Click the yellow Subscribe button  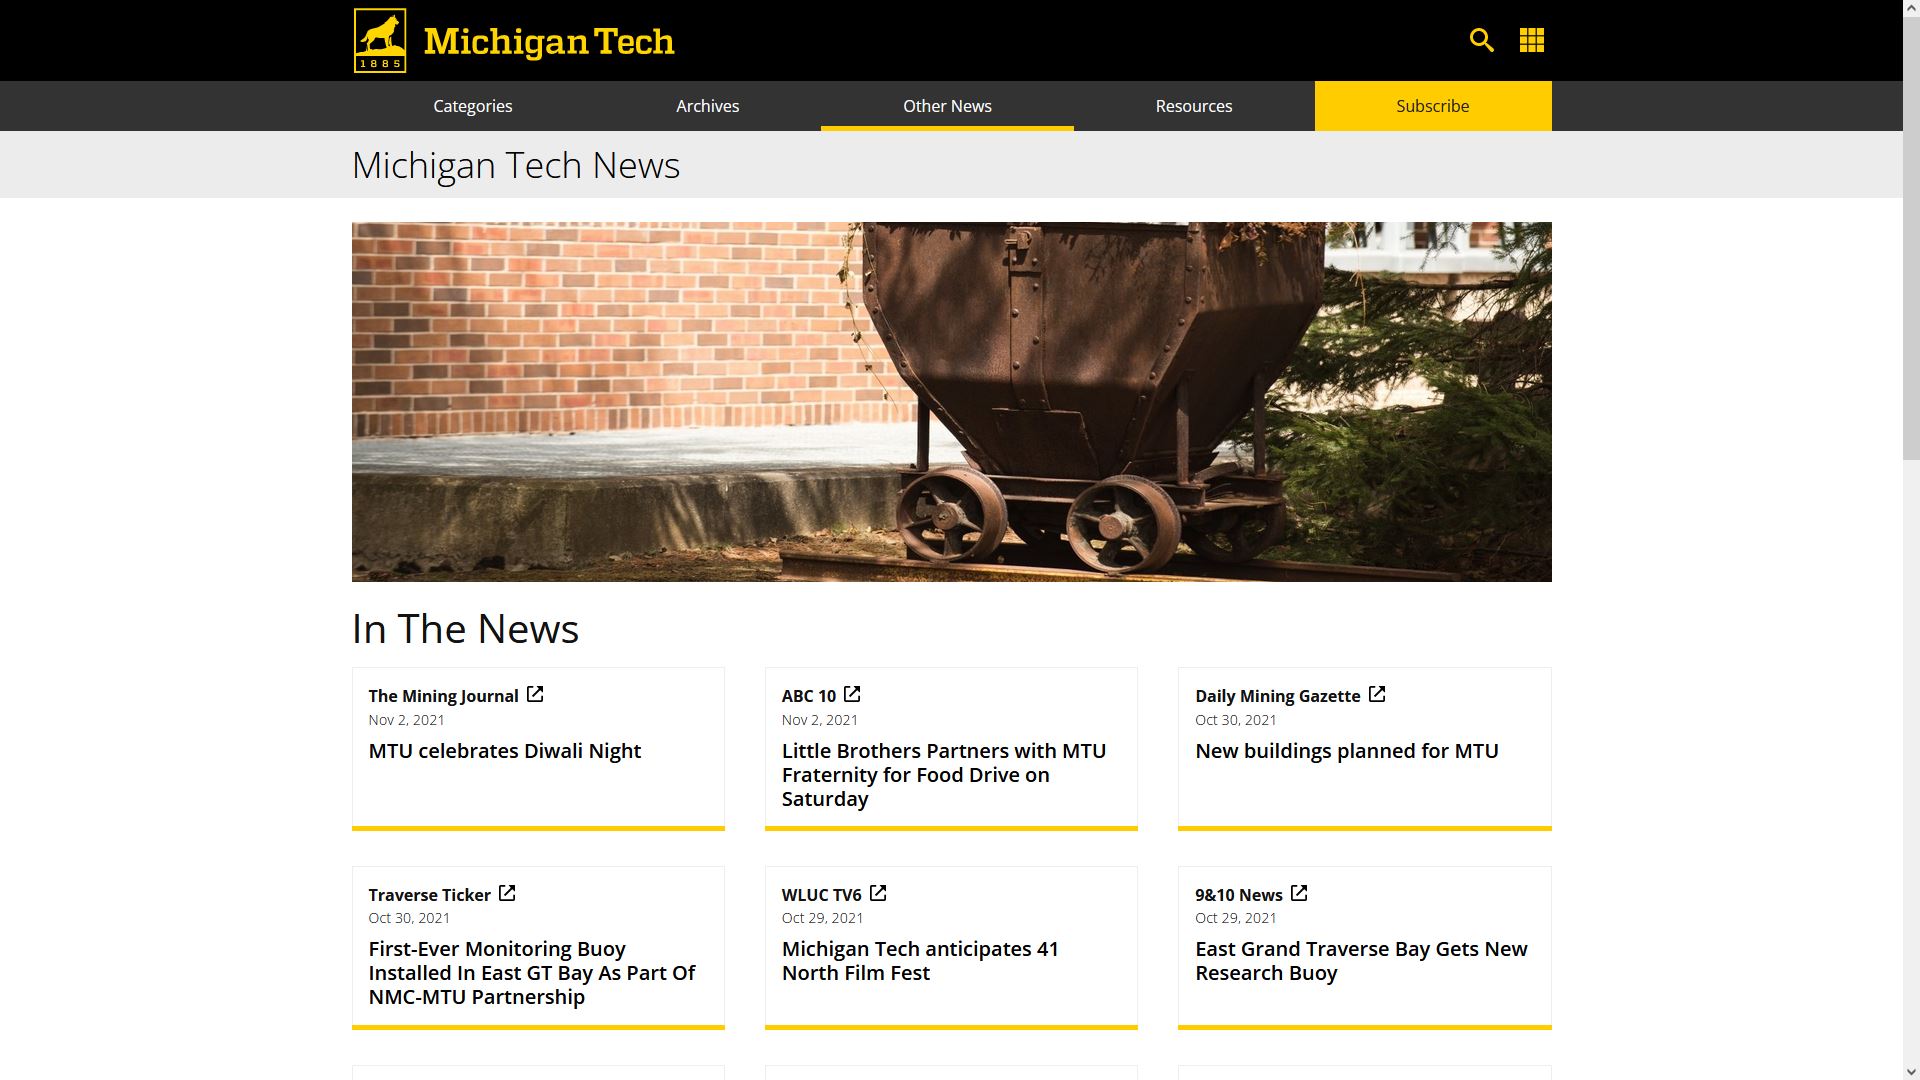coord(1433,106)
